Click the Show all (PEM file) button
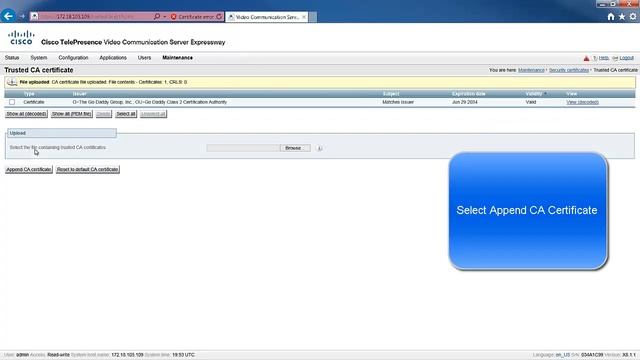The image size is (640, 360). coord(71,114)
